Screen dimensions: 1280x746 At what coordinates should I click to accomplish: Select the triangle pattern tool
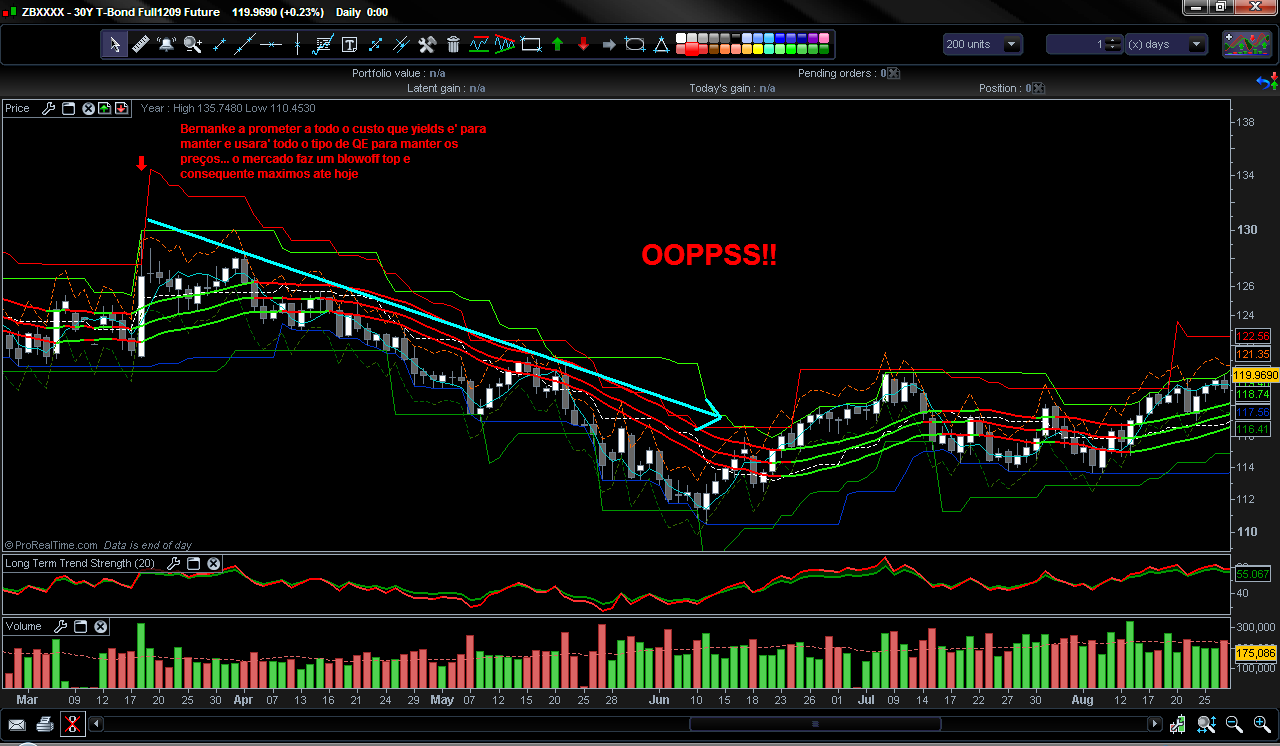coord(505,44)
